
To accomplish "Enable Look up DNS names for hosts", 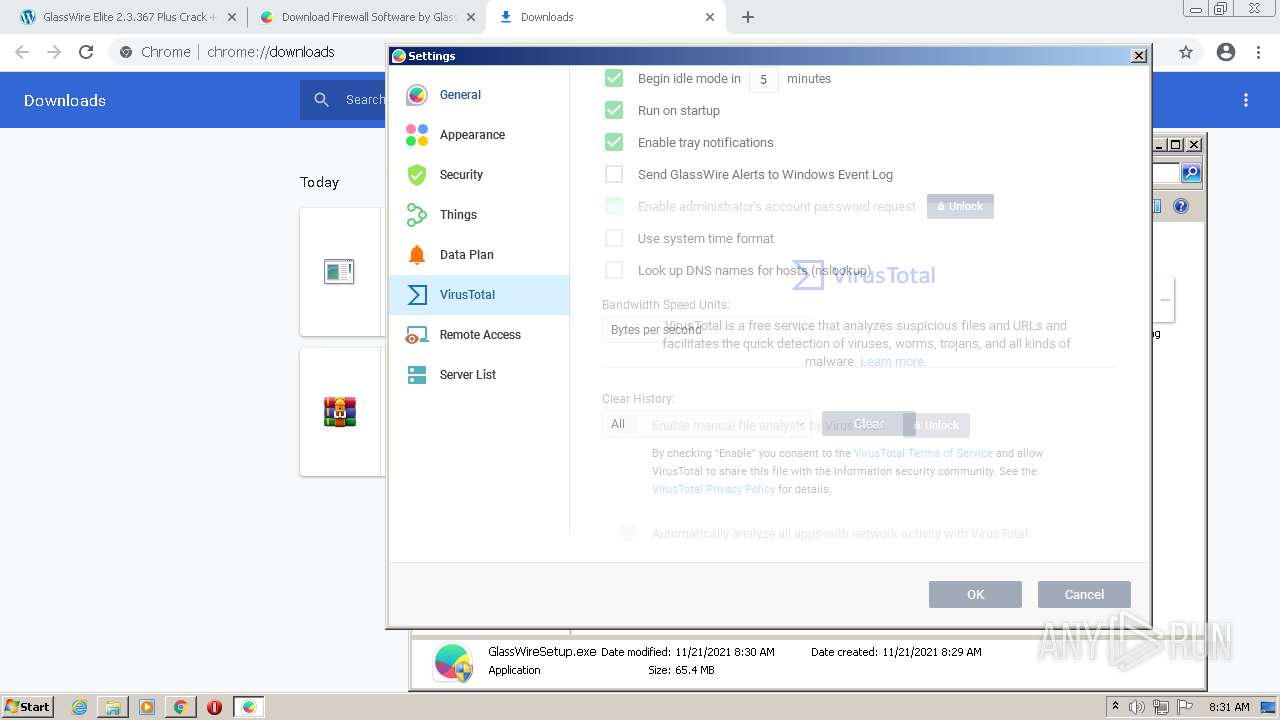I will pyautogui.click(x=614, y=270).
